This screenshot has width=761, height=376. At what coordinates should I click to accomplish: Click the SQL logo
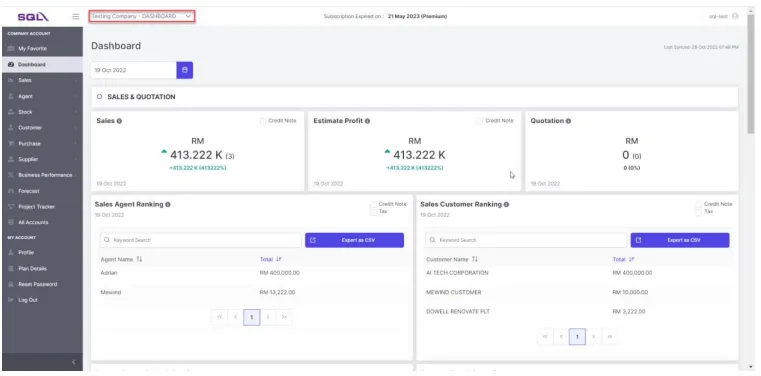point(33,17)
